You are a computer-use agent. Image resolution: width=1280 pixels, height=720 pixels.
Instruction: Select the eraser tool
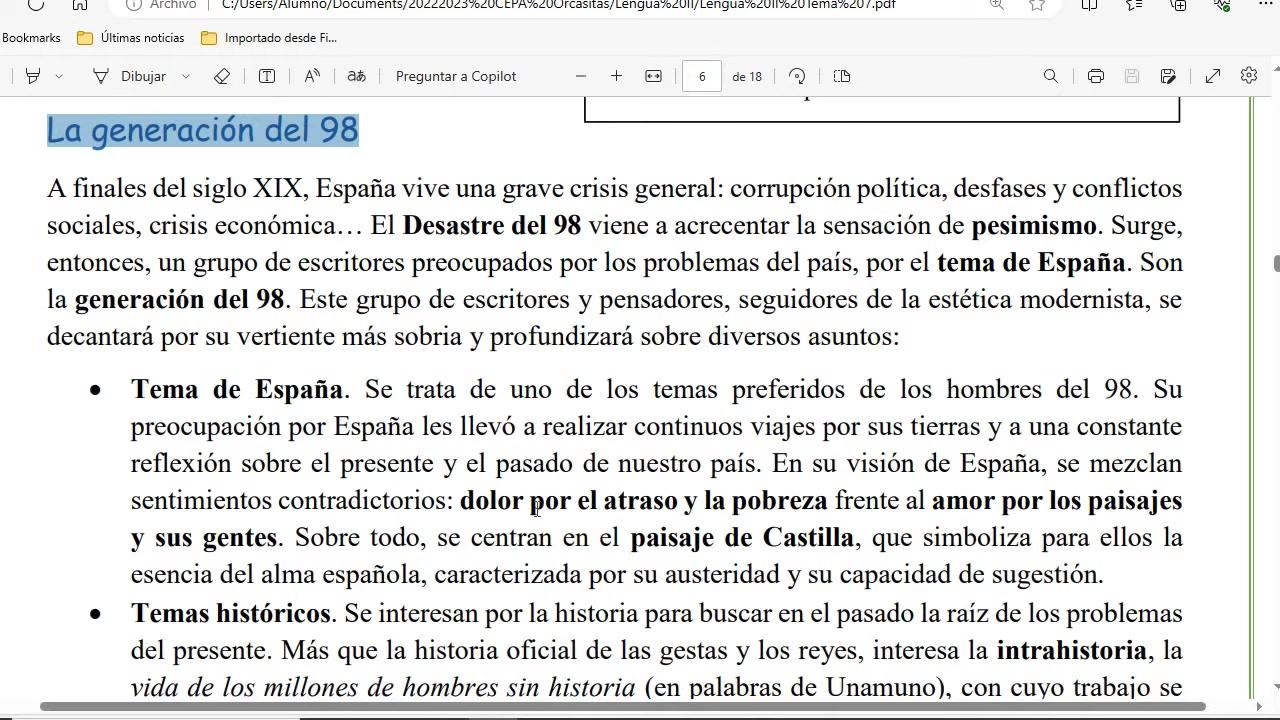222,76
